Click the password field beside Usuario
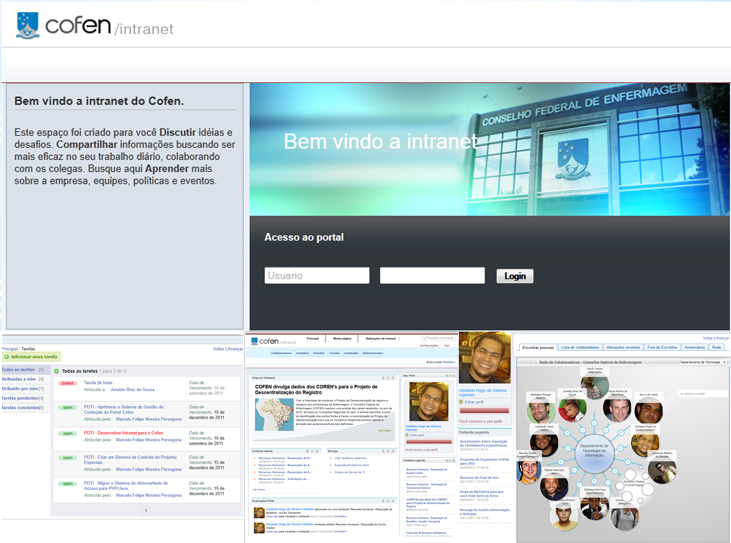Viewport: 731px width, 543px height. pyautogui.click(x=432, y=275)
